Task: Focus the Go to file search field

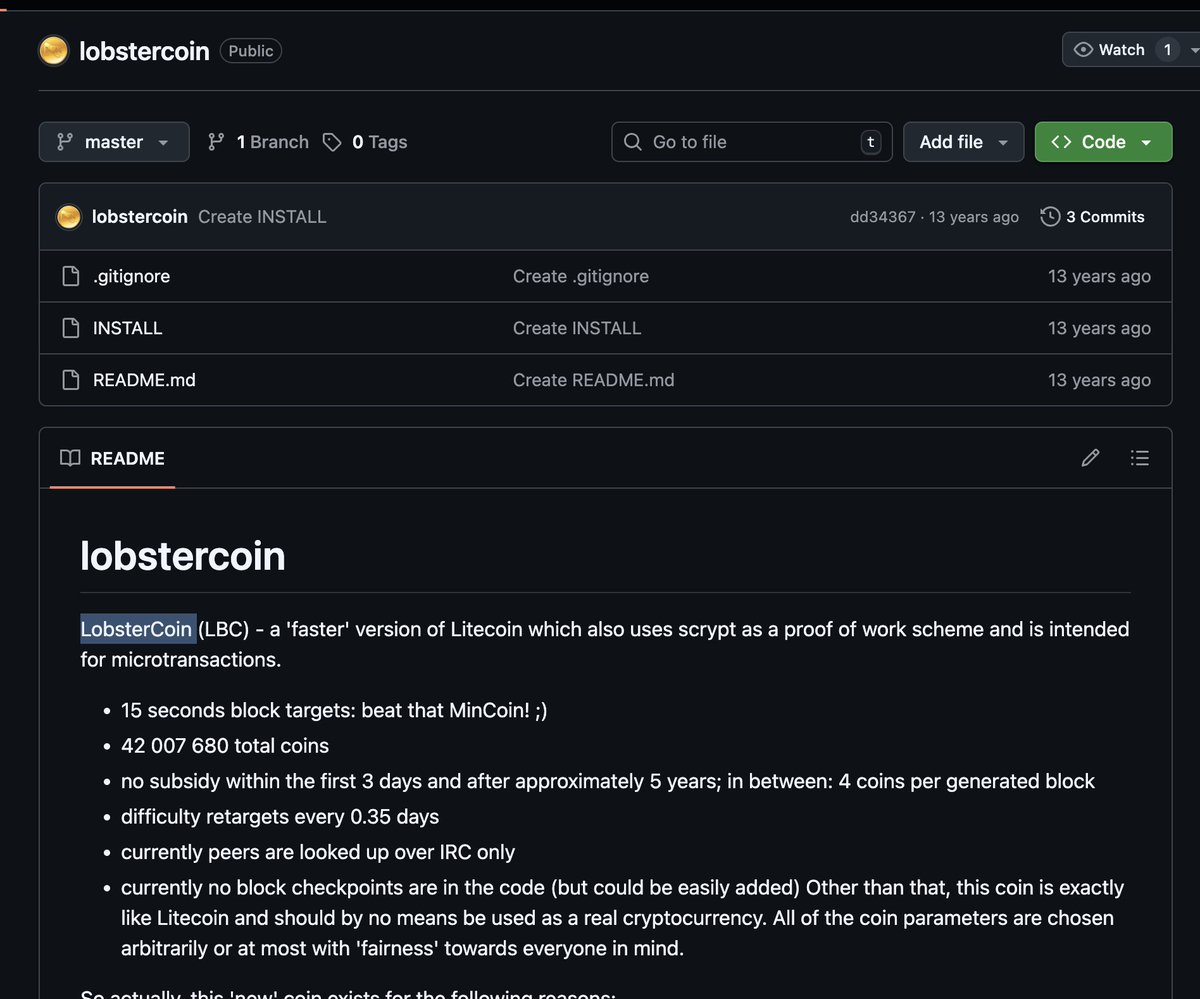Action: click(752, 142)
